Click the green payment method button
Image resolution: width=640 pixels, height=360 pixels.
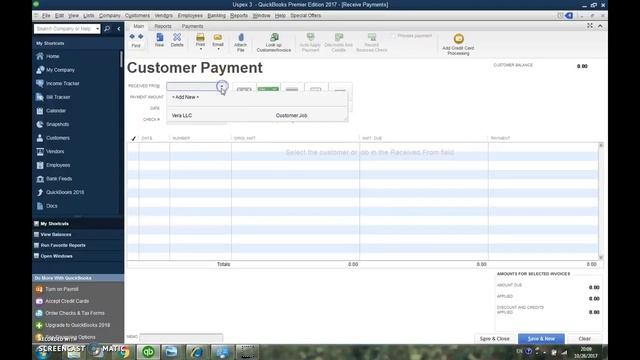pos(268,89)
